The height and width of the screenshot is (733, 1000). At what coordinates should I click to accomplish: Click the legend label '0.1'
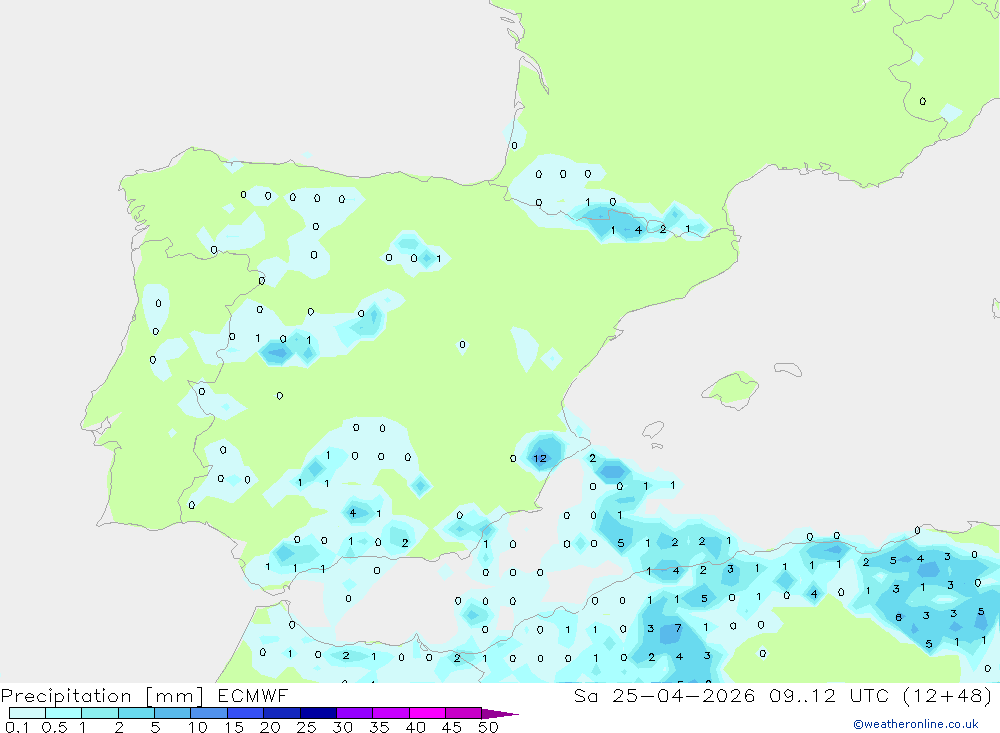(17, 727)
